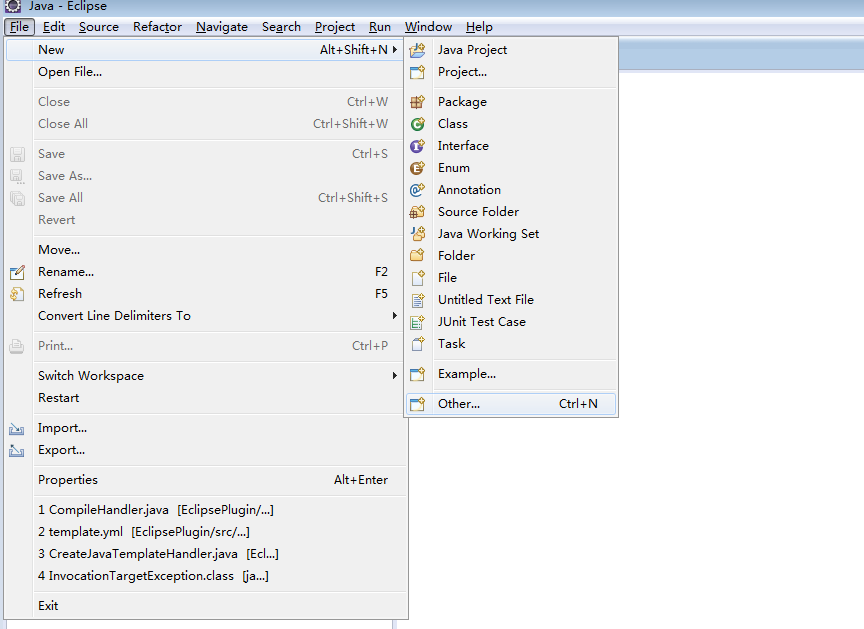Select Move... in the File menu
Screen dimensions: 864x629
[205, 250]
